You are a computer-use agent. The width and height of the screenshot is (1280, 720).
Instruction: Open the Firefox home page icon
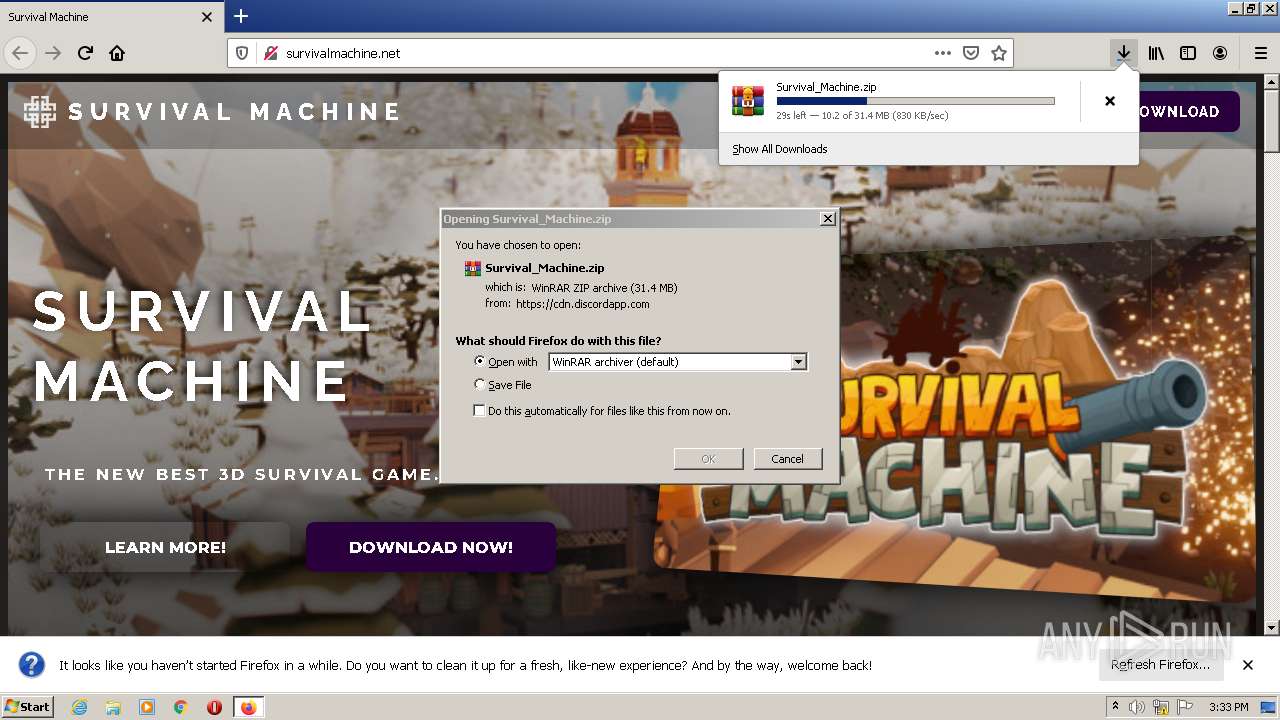coord(117,53)
